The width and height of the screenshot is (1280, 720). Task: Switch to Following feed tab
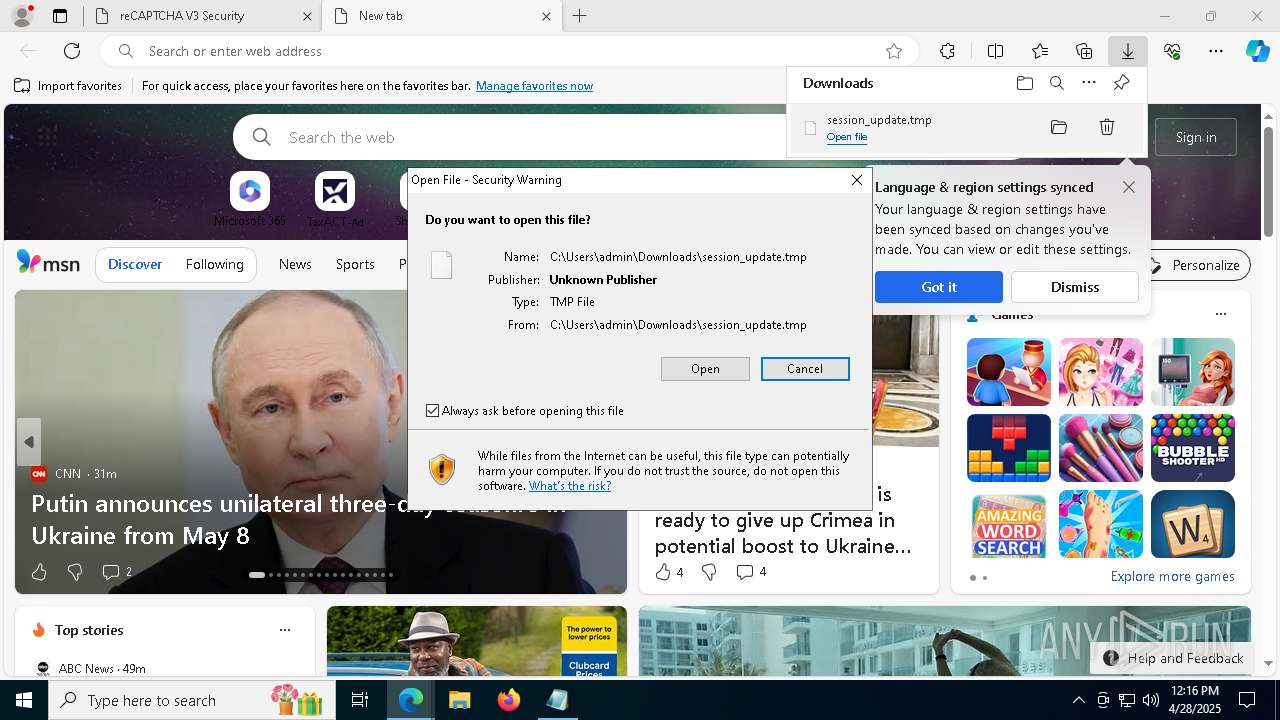pyautogui.click(x=214, y=264)
